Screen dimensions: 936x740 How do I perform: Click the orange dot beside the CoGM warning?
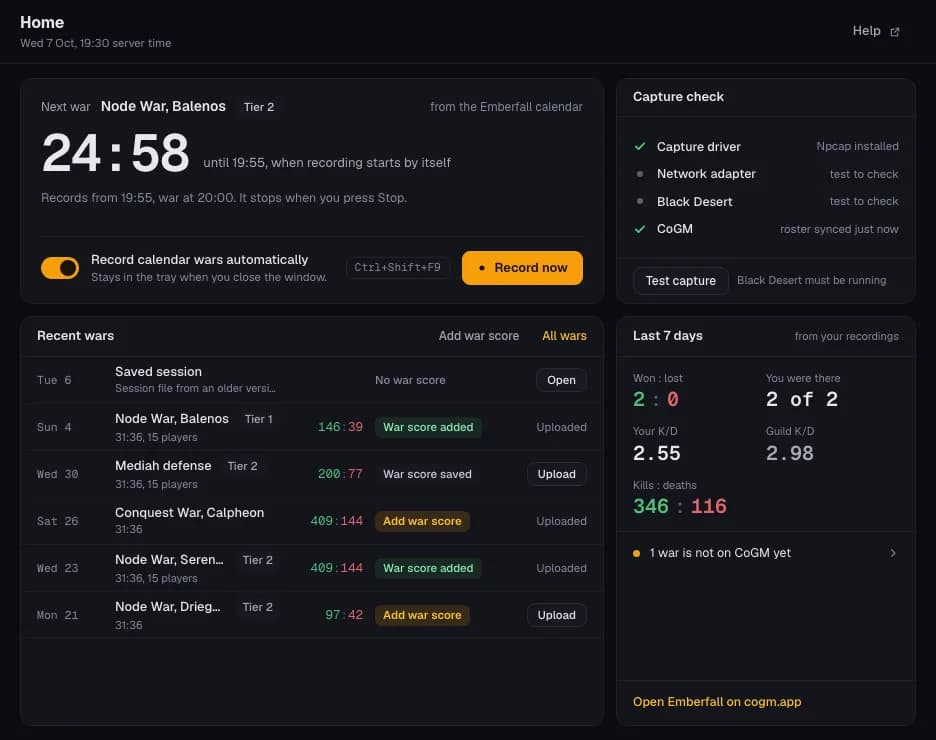[636, 554]
